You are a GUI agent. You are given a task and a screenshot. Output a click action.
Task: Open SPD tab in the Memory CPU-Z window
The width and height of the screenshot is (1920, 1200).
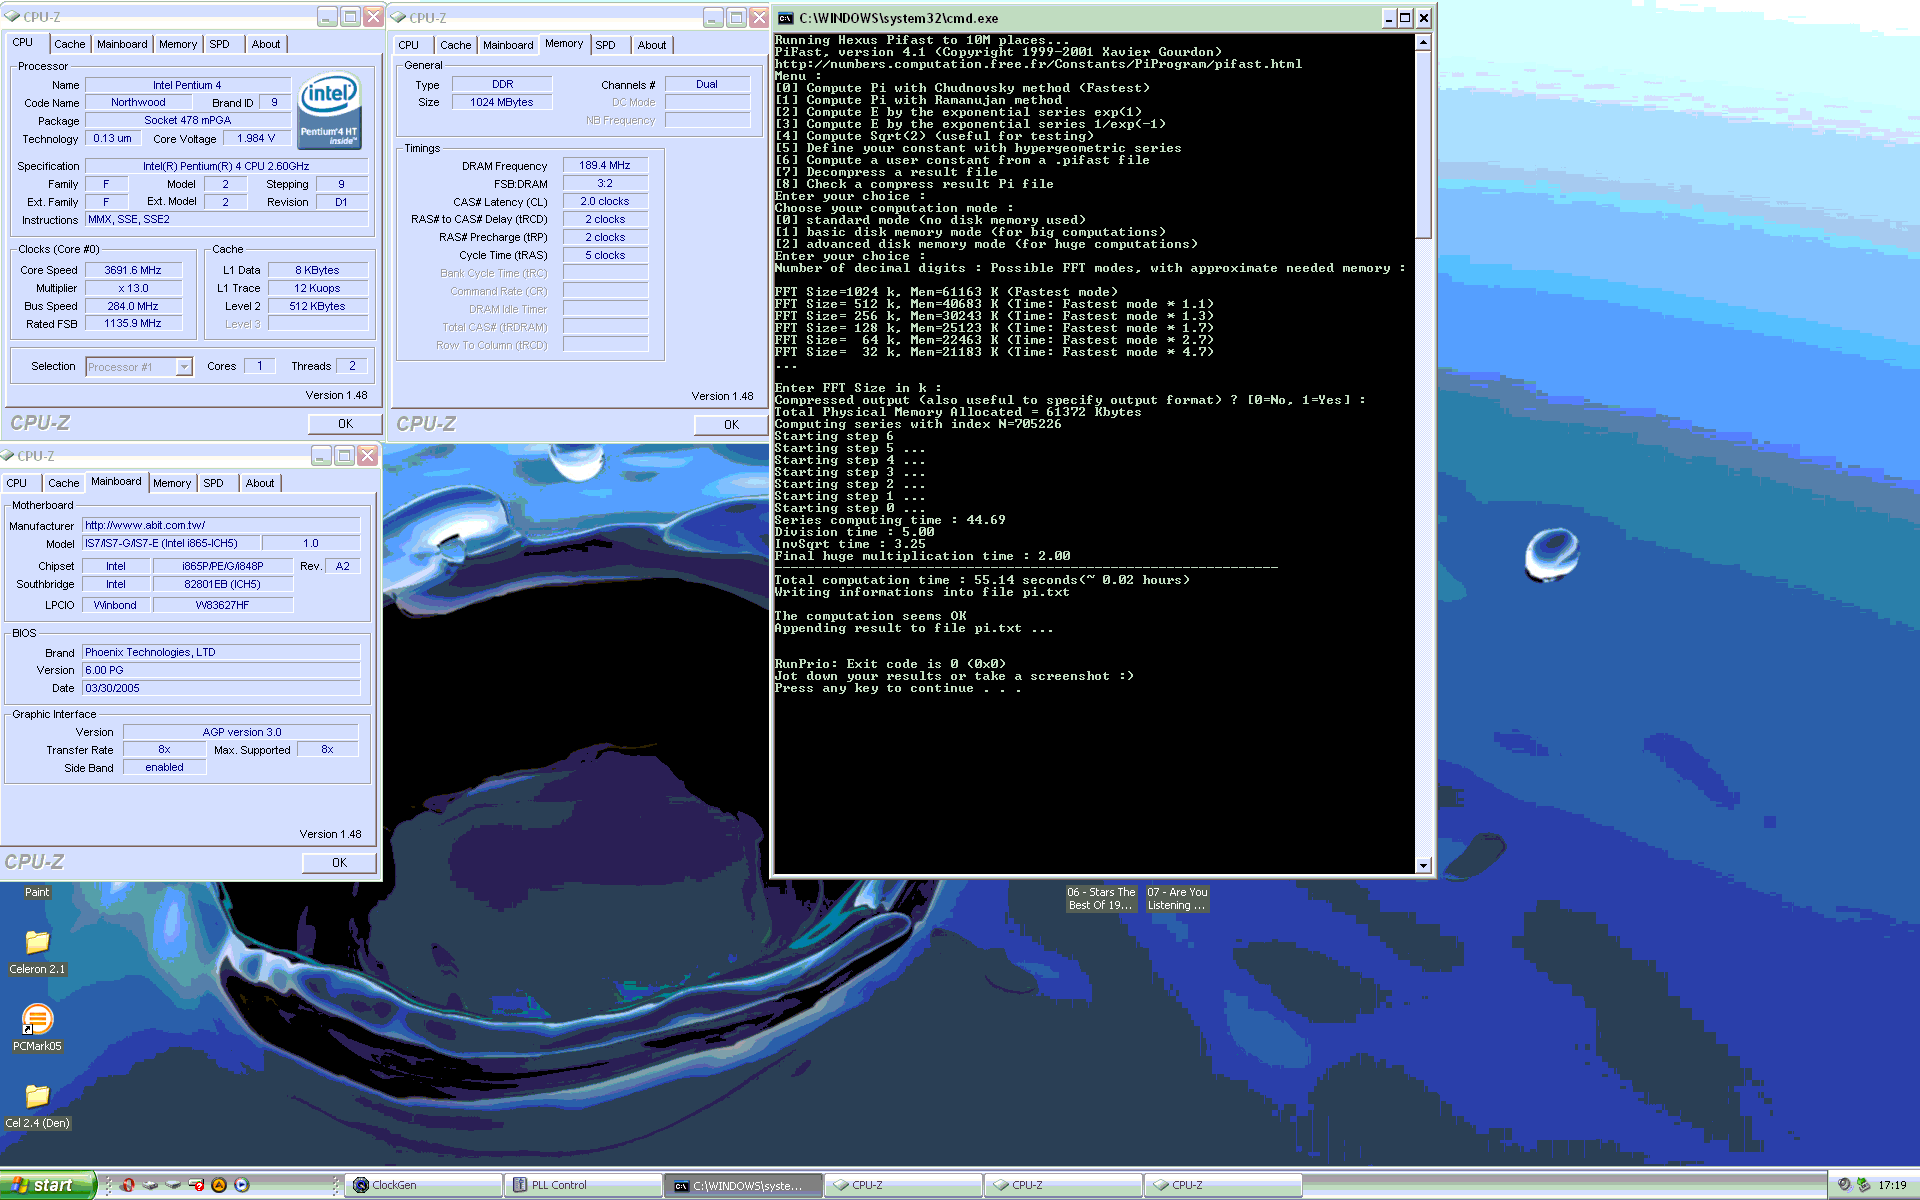606,45
